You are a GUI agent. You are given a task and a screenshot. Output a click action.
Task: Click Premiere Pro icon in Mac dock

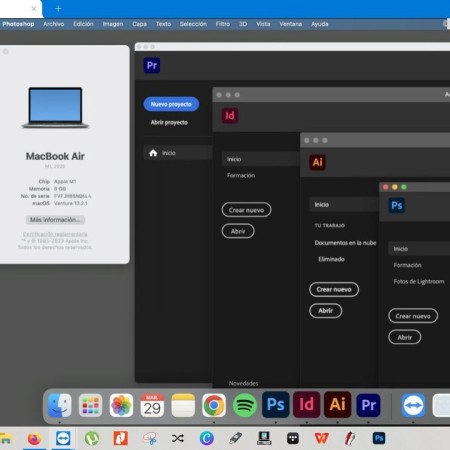tap(368, 405)
